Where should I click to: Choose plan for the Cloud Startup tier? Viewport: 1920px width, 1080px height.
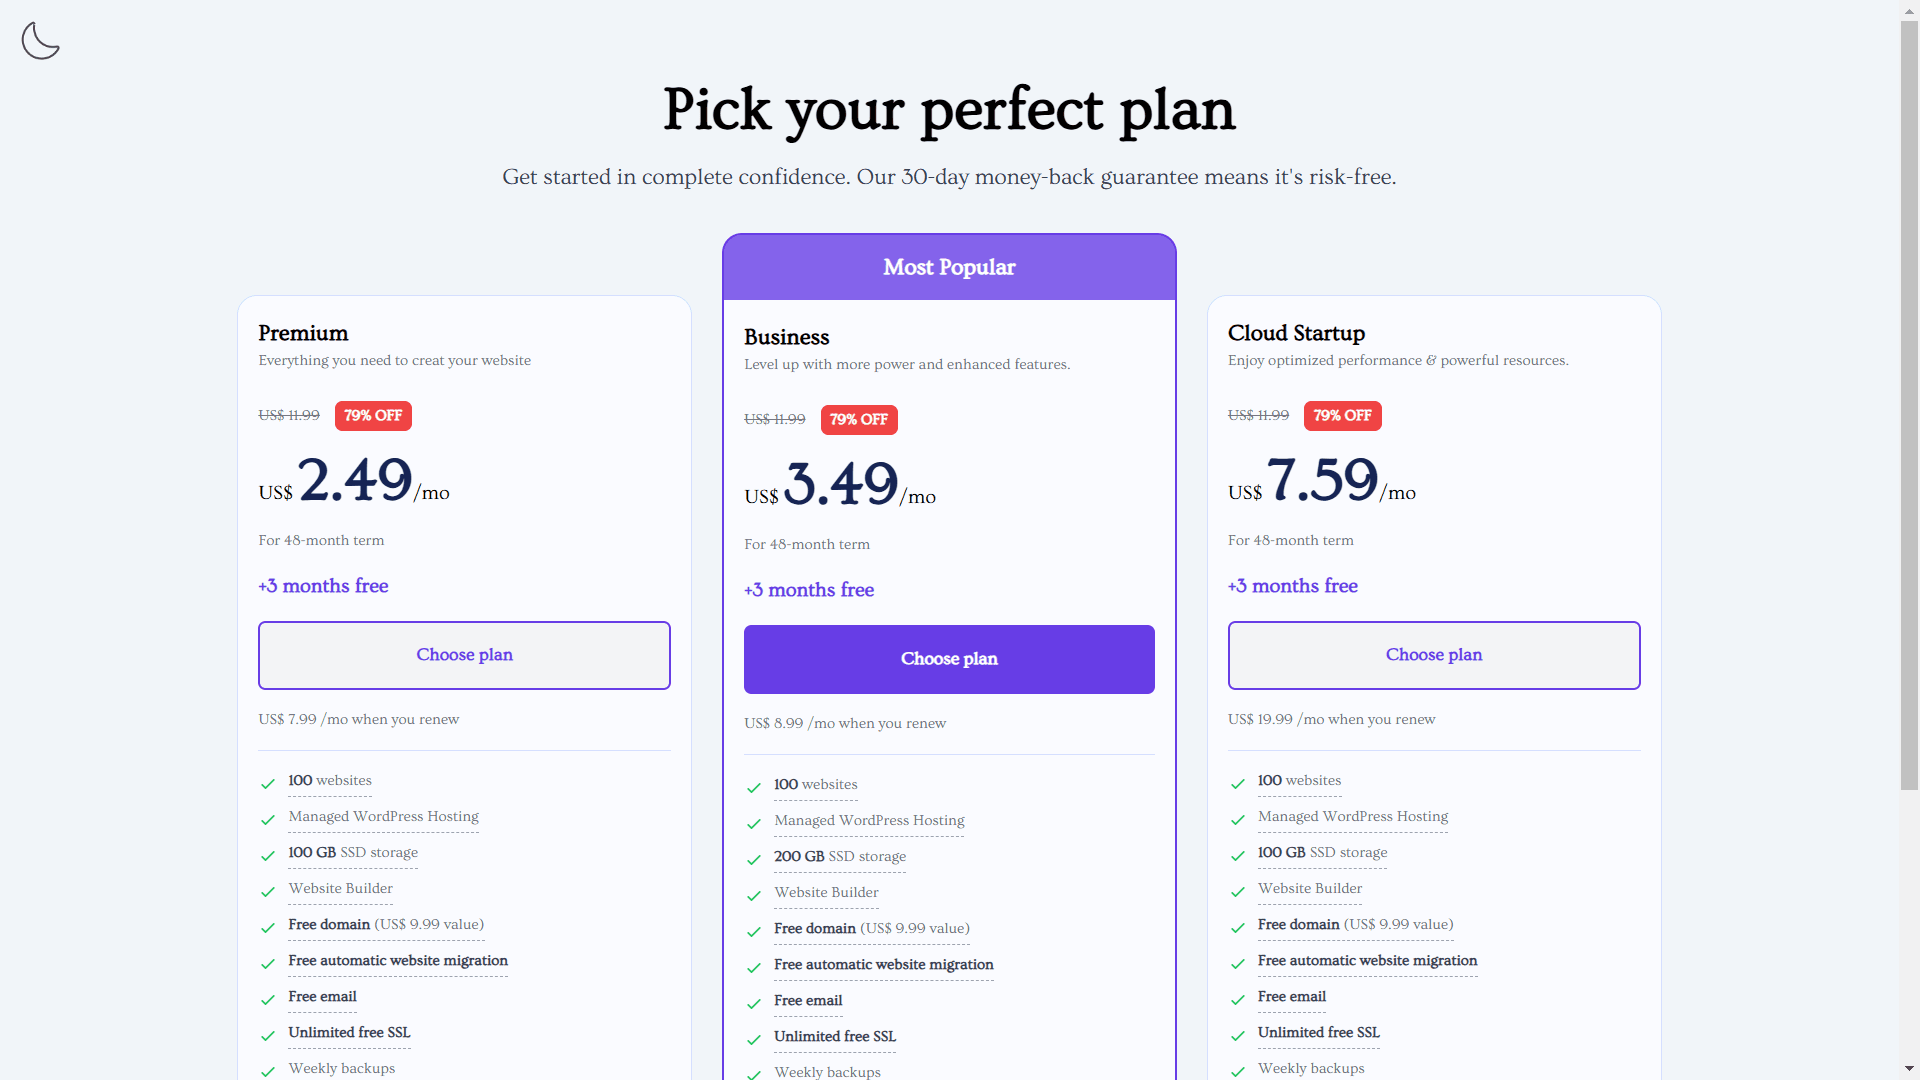(x=1433, y=655)
